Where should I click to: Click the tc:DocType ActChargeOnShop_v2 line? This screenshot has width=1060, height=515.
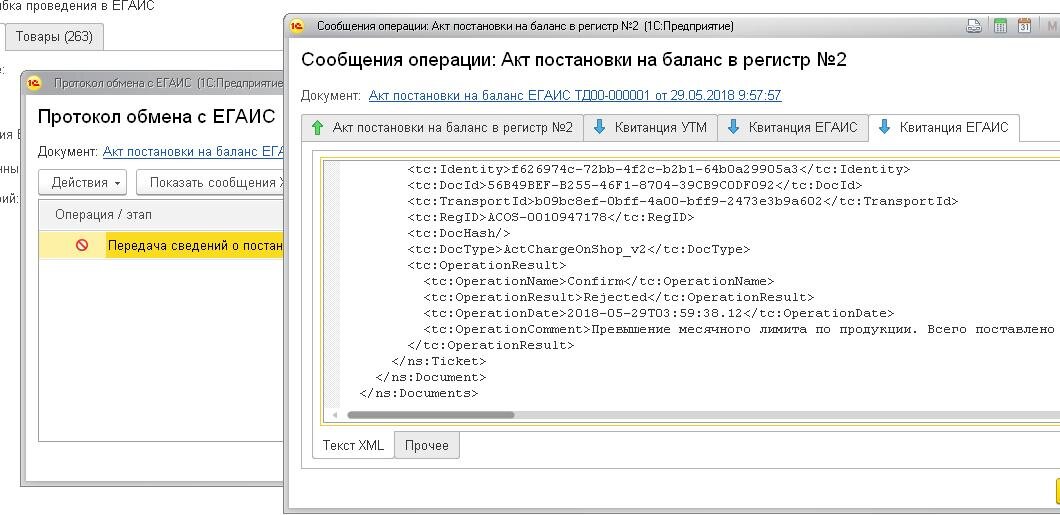[x=579, y=249]
